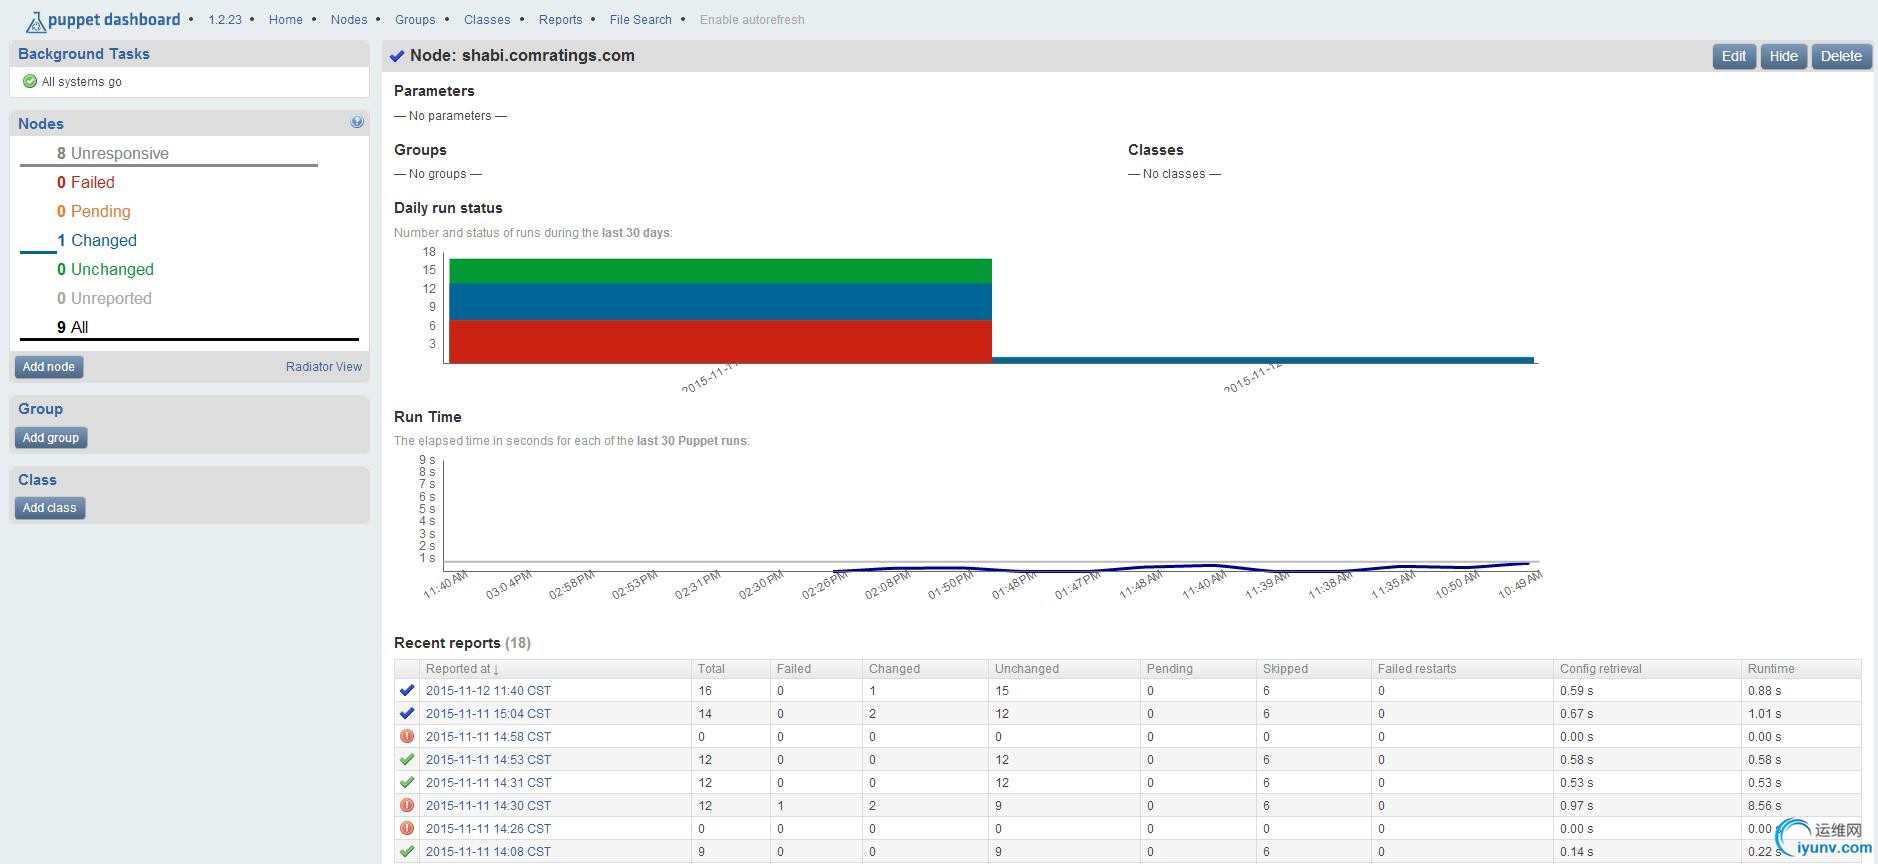1878x864 pixels.
Task: Click green checkmark icon for 14:53 report
Action: point(407,759)
